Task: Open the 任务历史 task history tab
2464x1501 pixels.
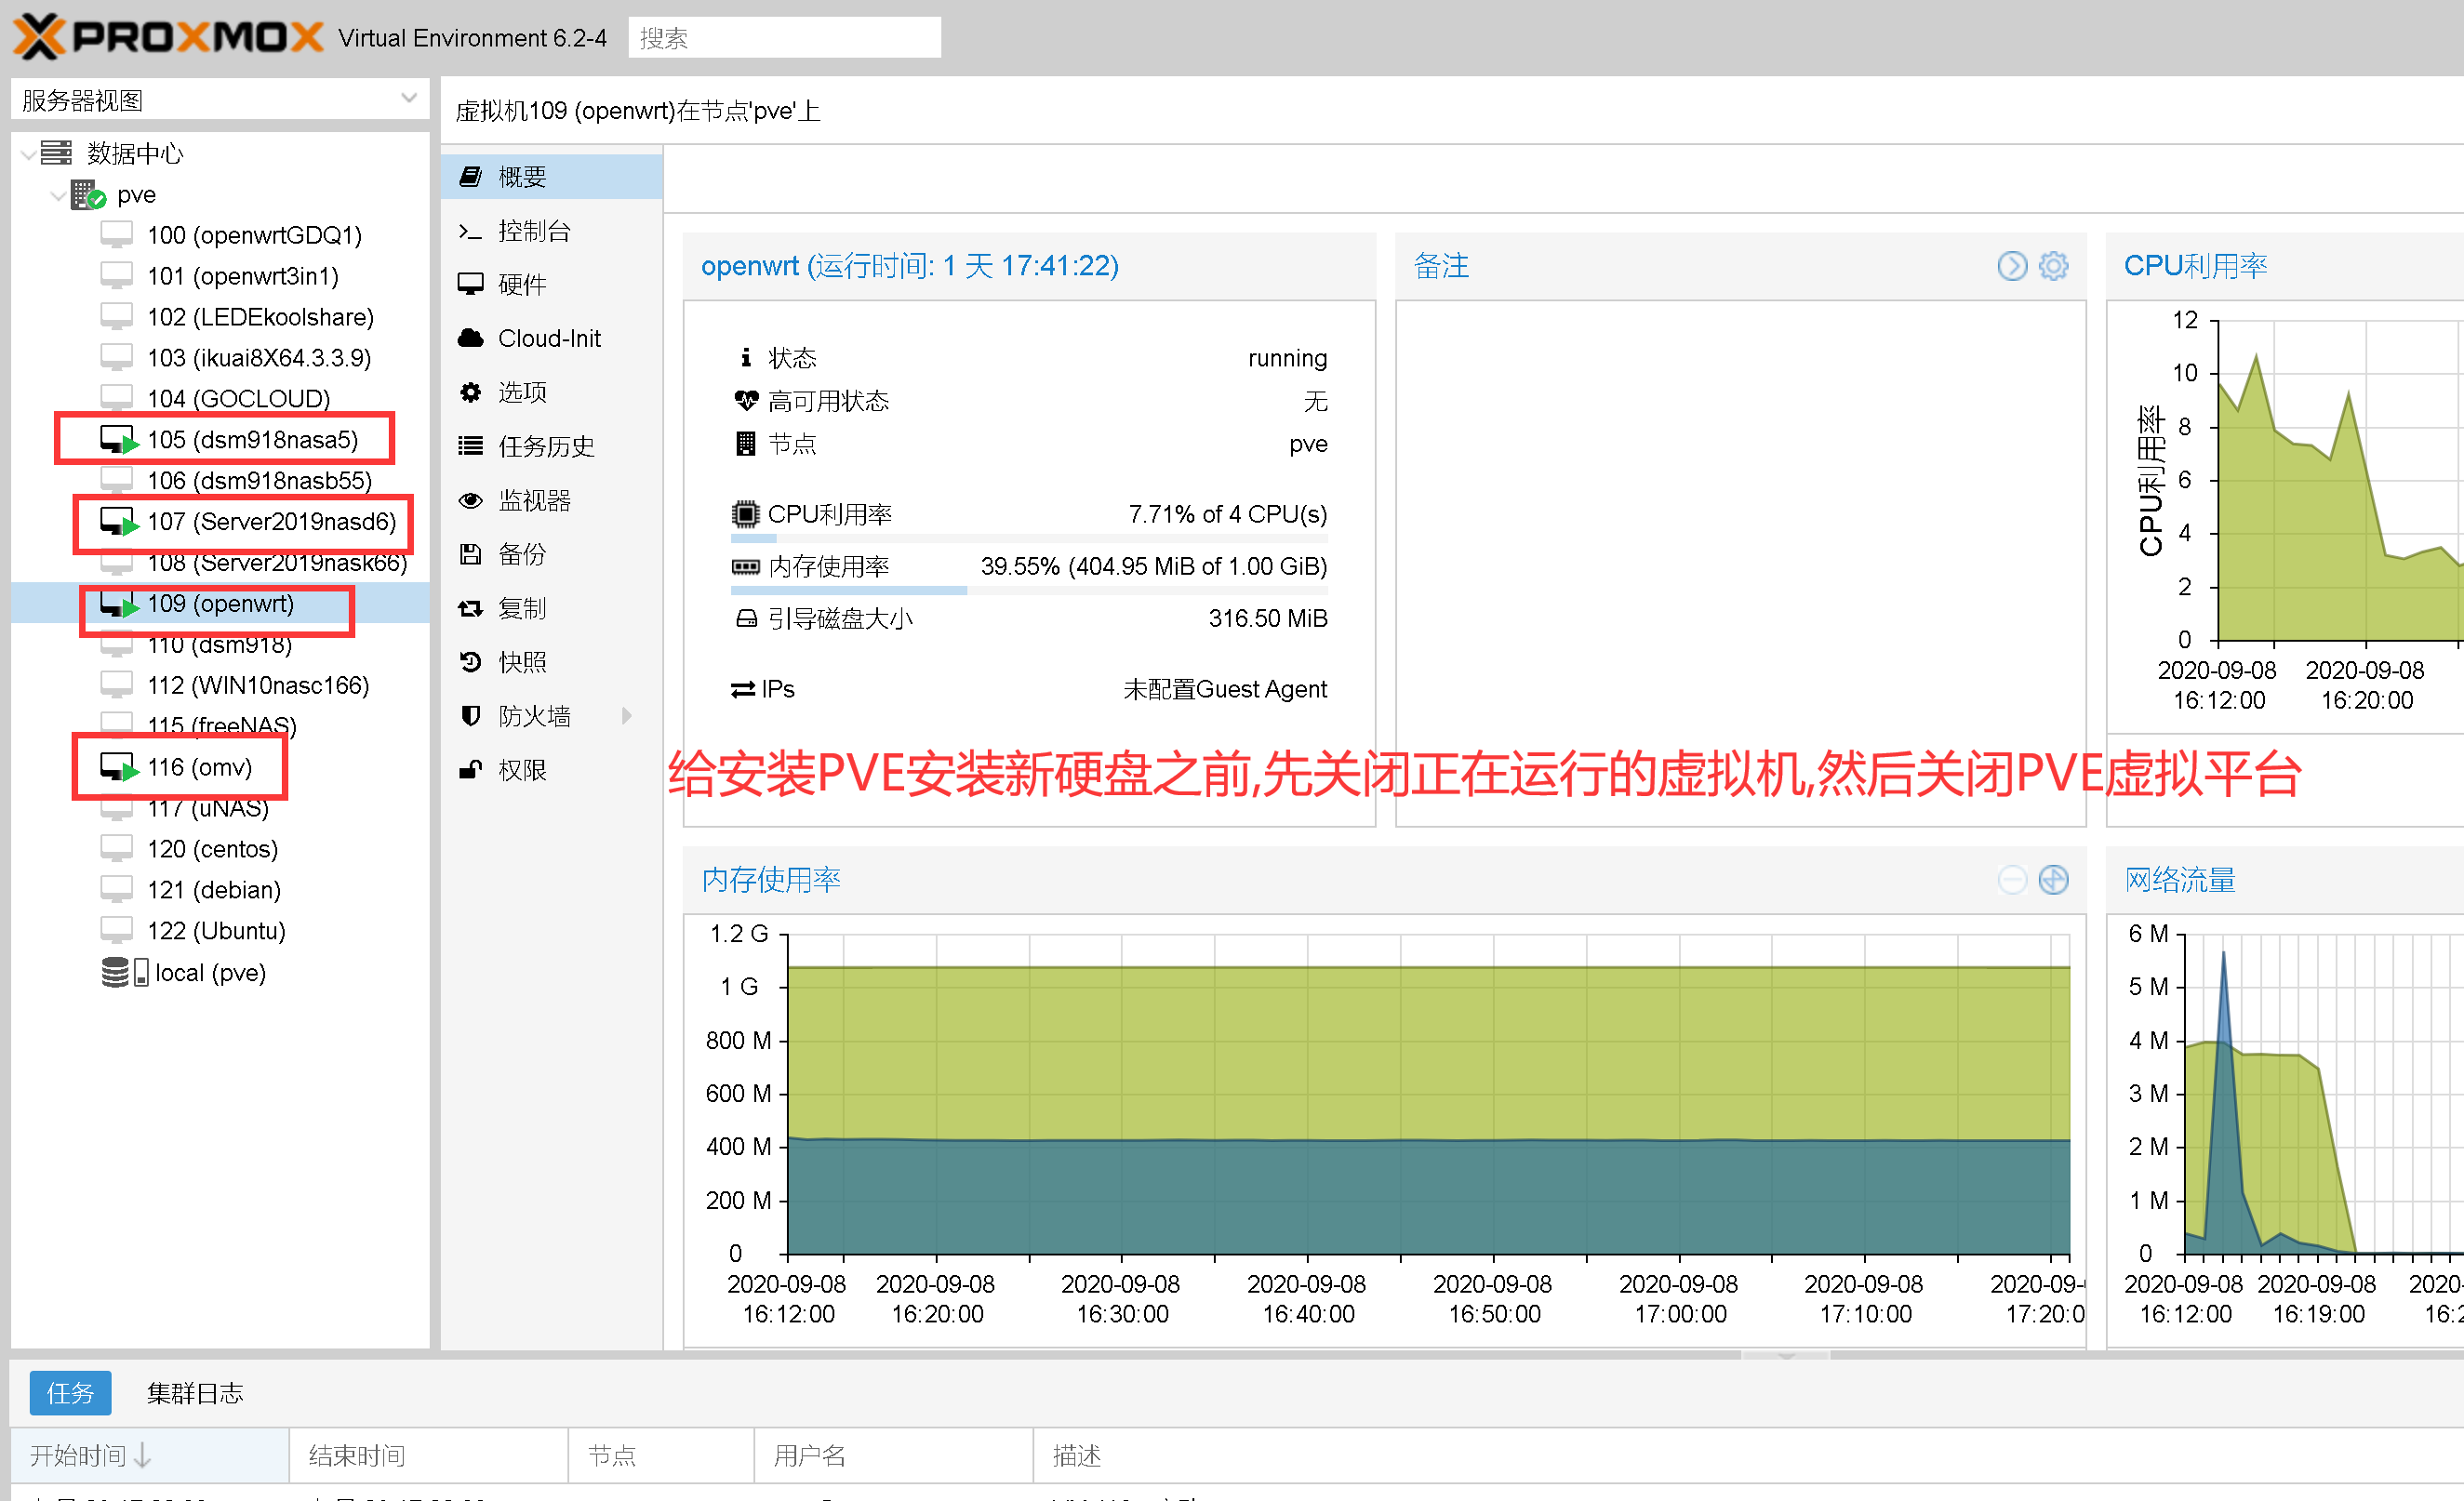Action: (551, 447)
